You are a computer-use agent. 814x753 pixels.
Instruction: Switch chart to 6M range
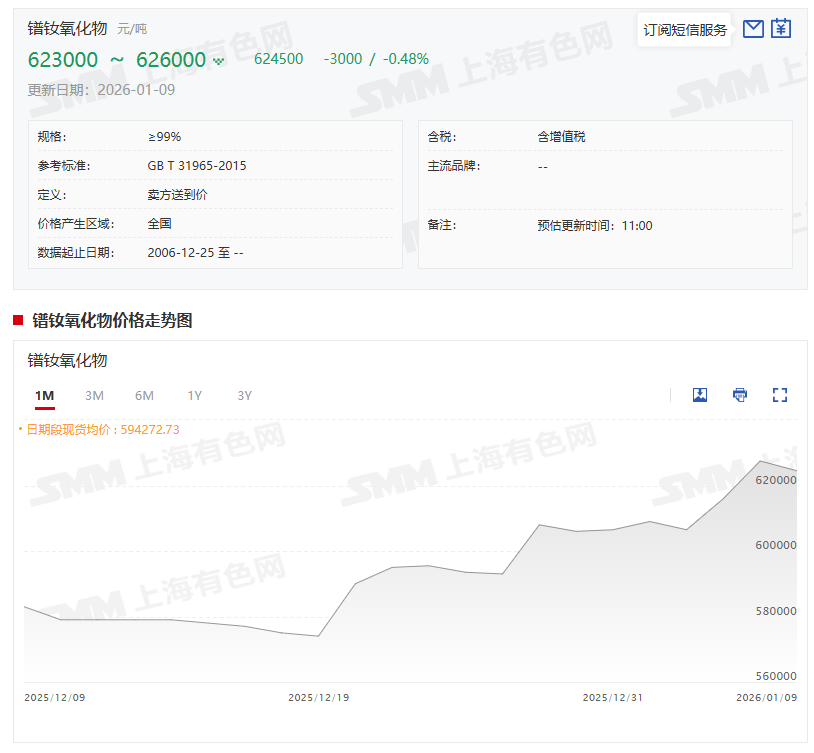click(x=144, y=396)
